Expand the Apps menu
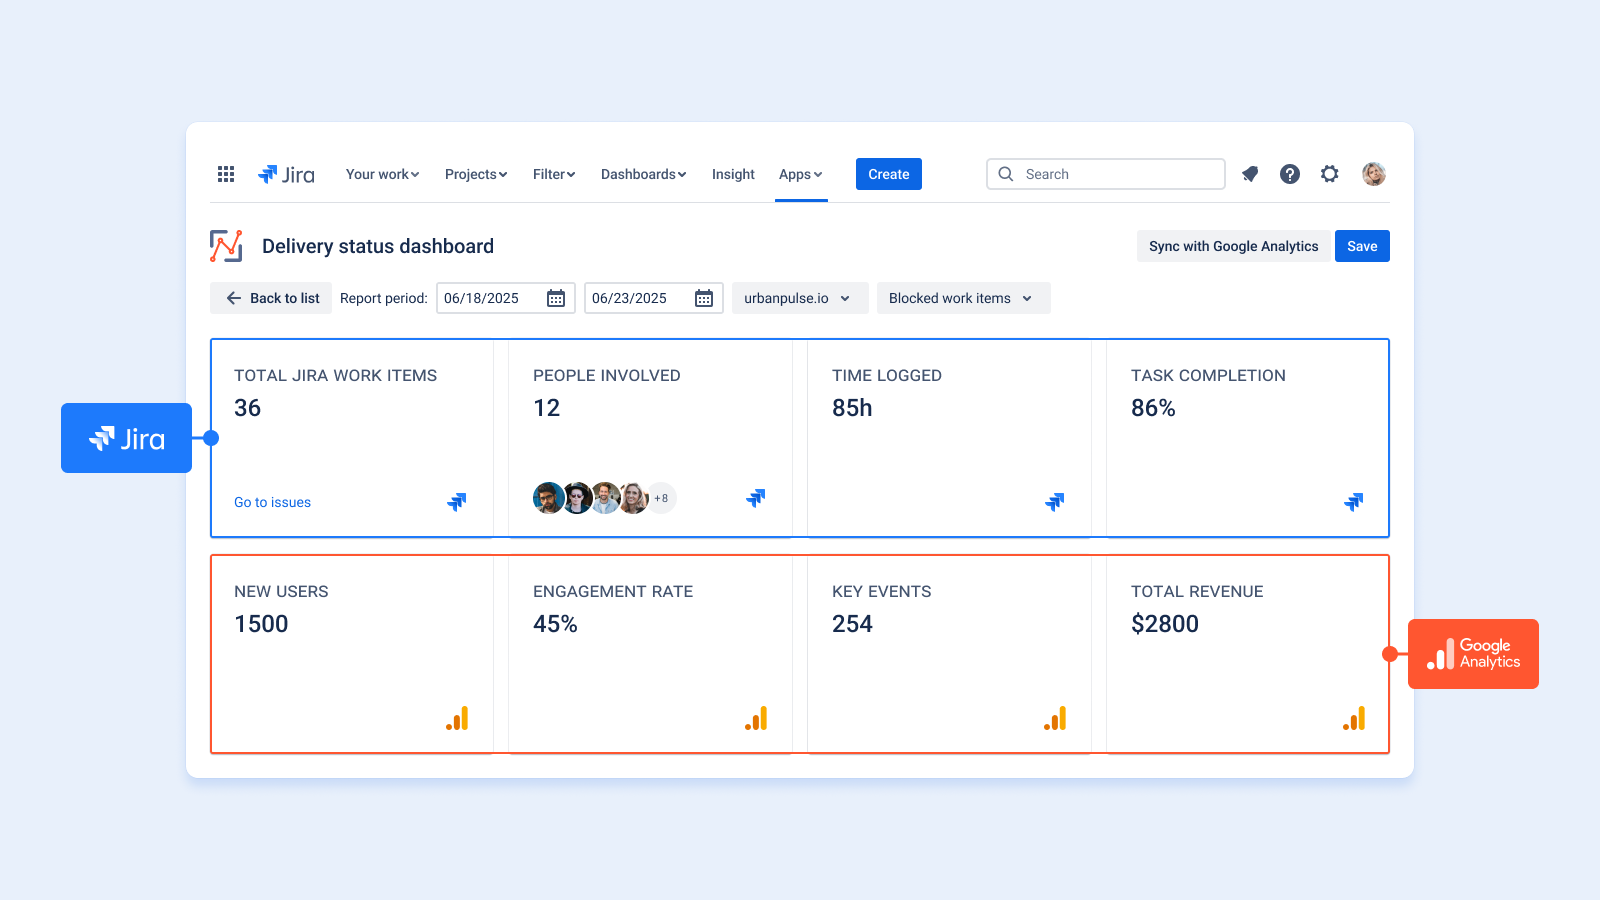Image resolution: width=1600 pixels, height=900 pixels. pyautogui.click(x=800, y=174)
